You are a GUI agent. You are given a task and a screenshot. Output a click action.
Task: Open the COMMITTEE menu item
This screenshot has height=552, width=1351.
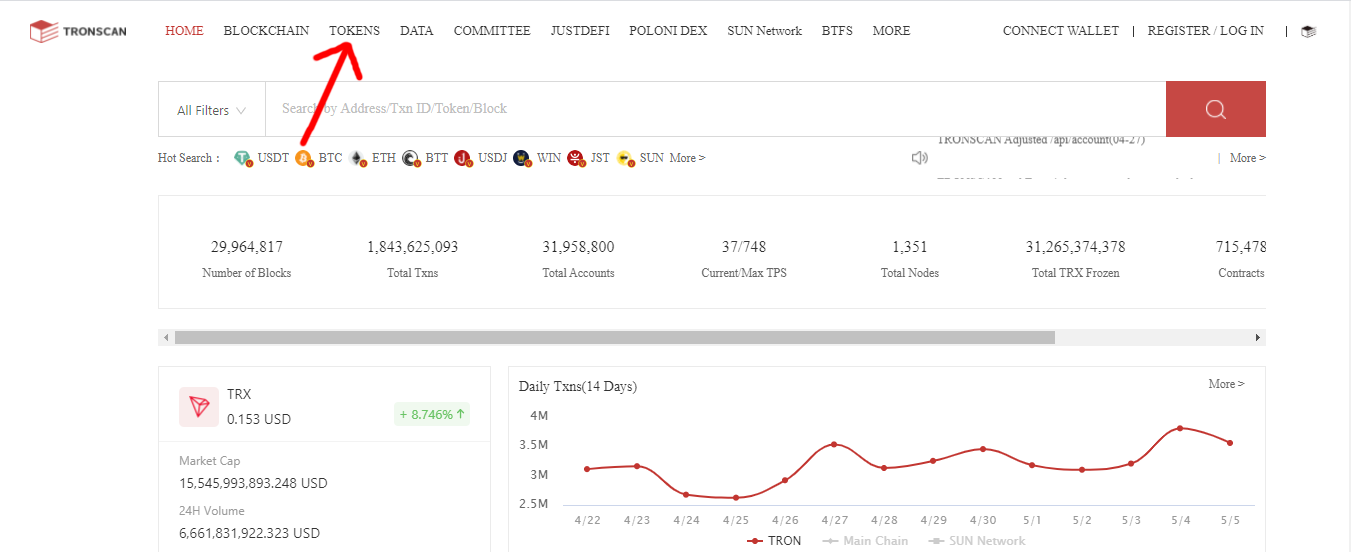click(x=492, y=31)
